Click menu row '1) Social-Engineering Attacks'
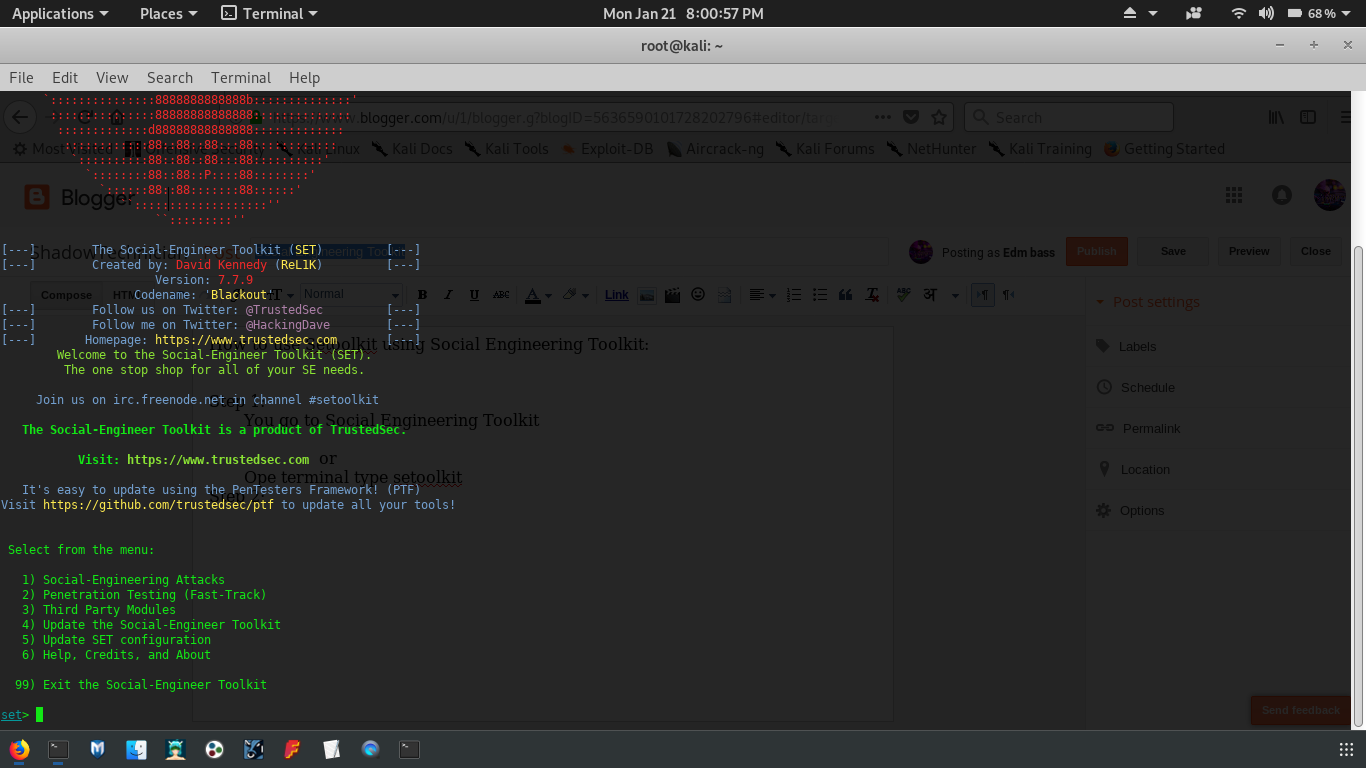Image resolution: width=1366 pixels, height=768 pixels. coord(123,580)
